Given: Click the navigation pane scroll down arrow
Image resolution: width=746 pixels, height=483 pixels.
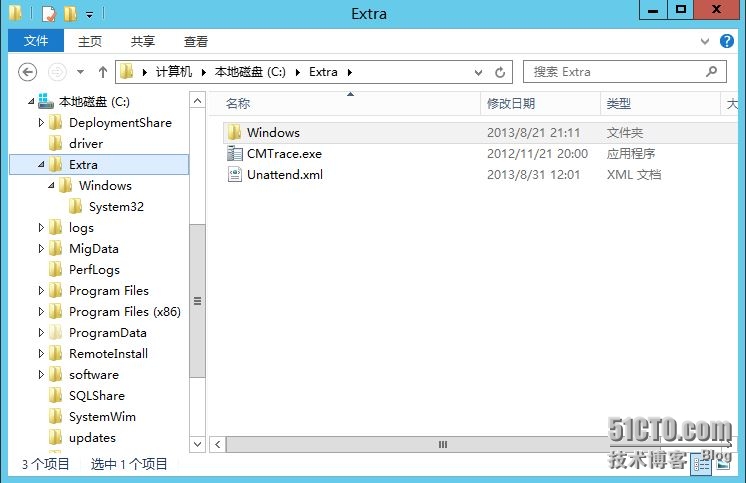Looking at the screenshot, I should pos(197,444).
